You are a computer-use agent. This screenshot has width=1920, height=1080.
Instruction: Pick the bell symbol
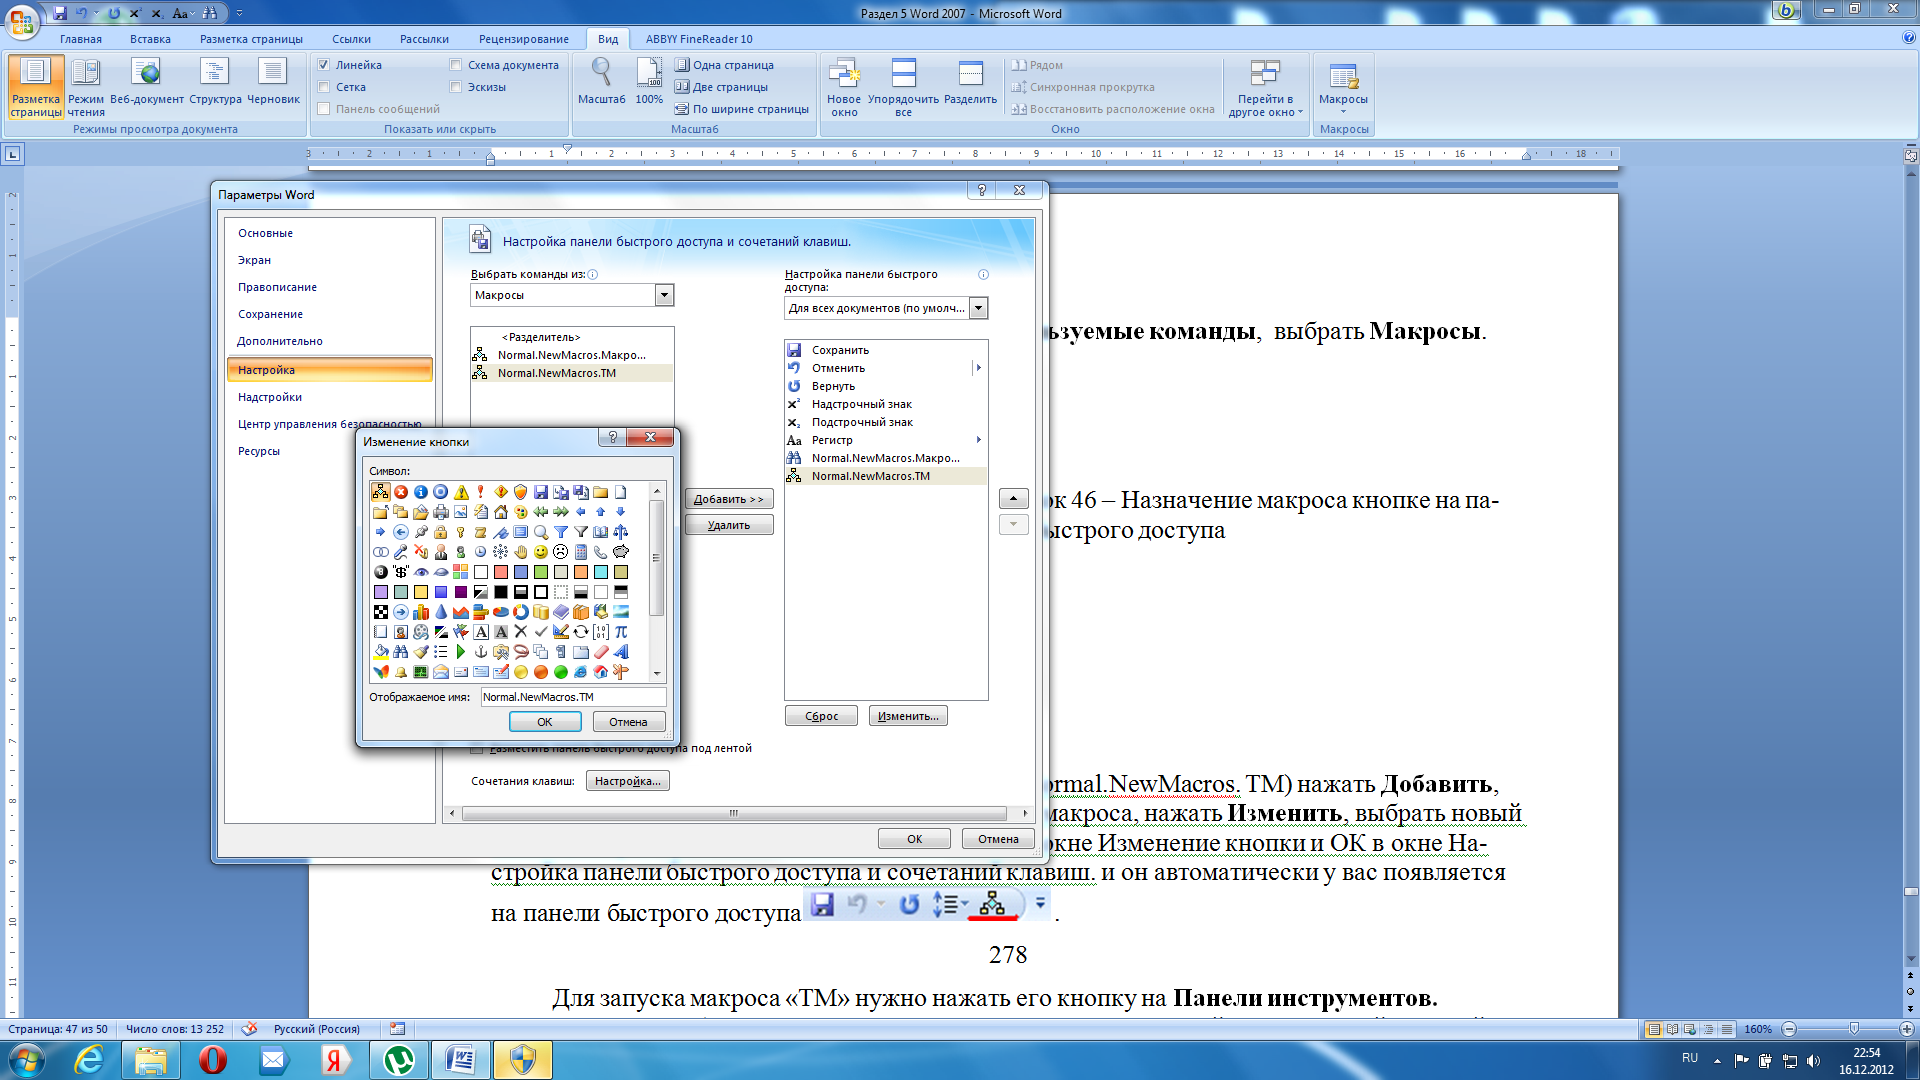[x=401, y=672]
